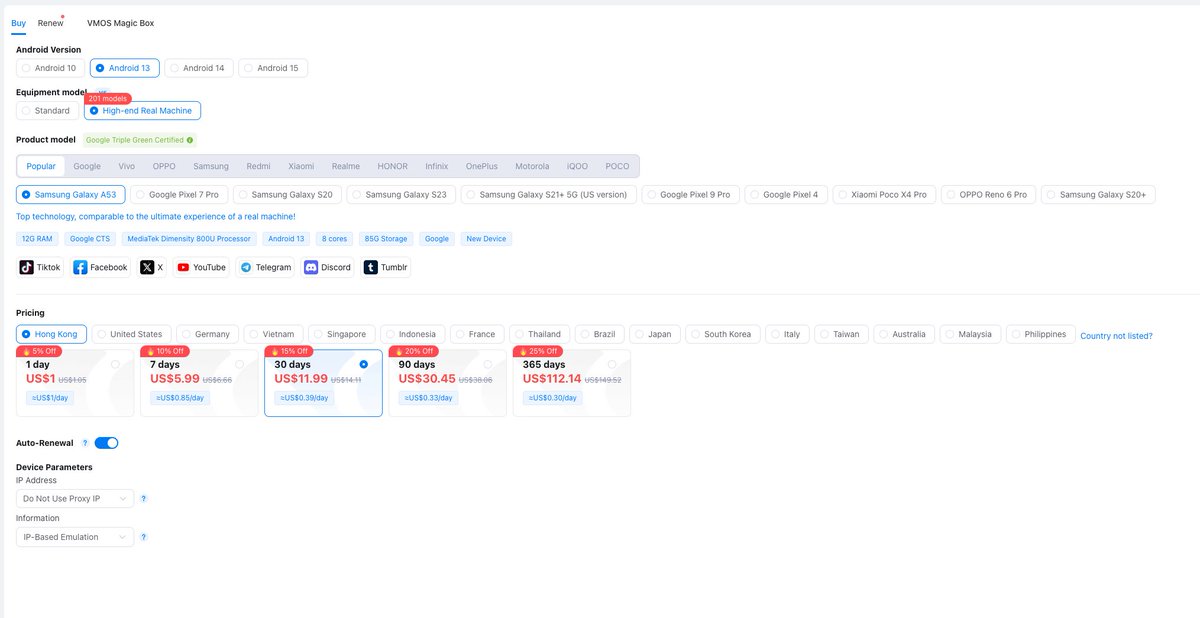Choose the 90 days pricing card

click(x=447, y=381)
